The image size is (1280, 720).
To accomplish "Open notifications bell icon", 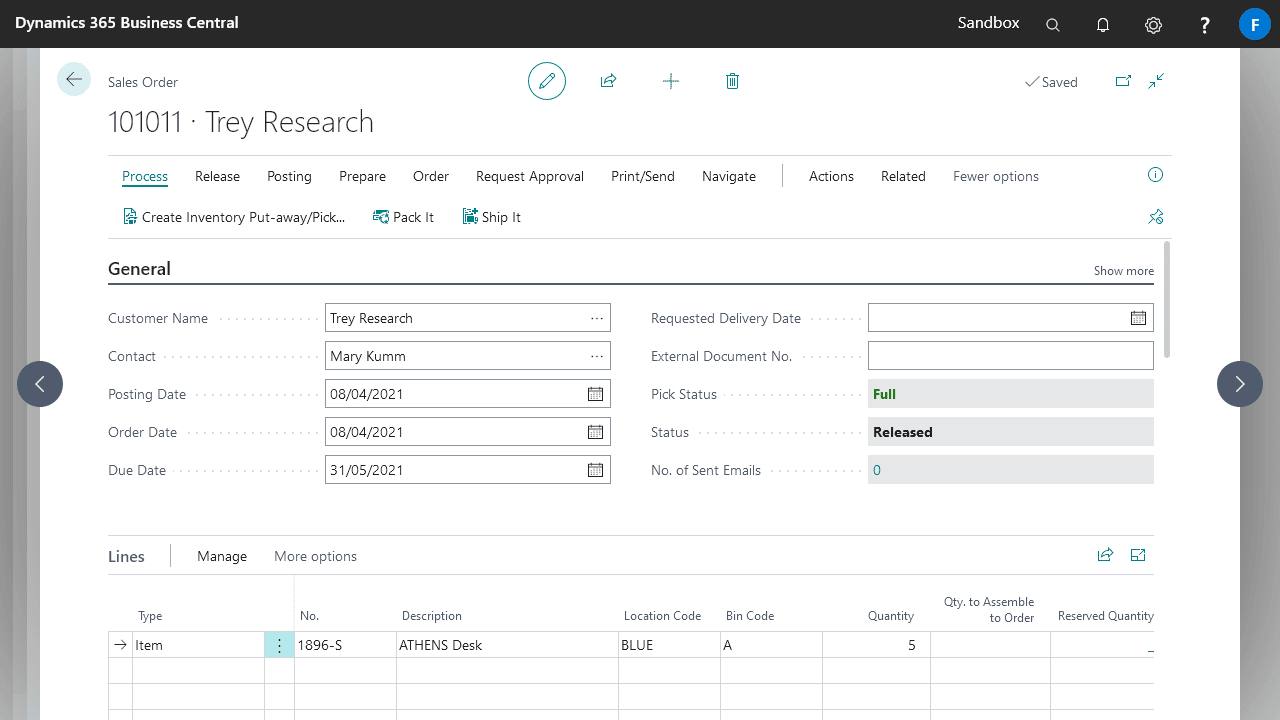I will pyautogui.click(x=1103, y=25).
